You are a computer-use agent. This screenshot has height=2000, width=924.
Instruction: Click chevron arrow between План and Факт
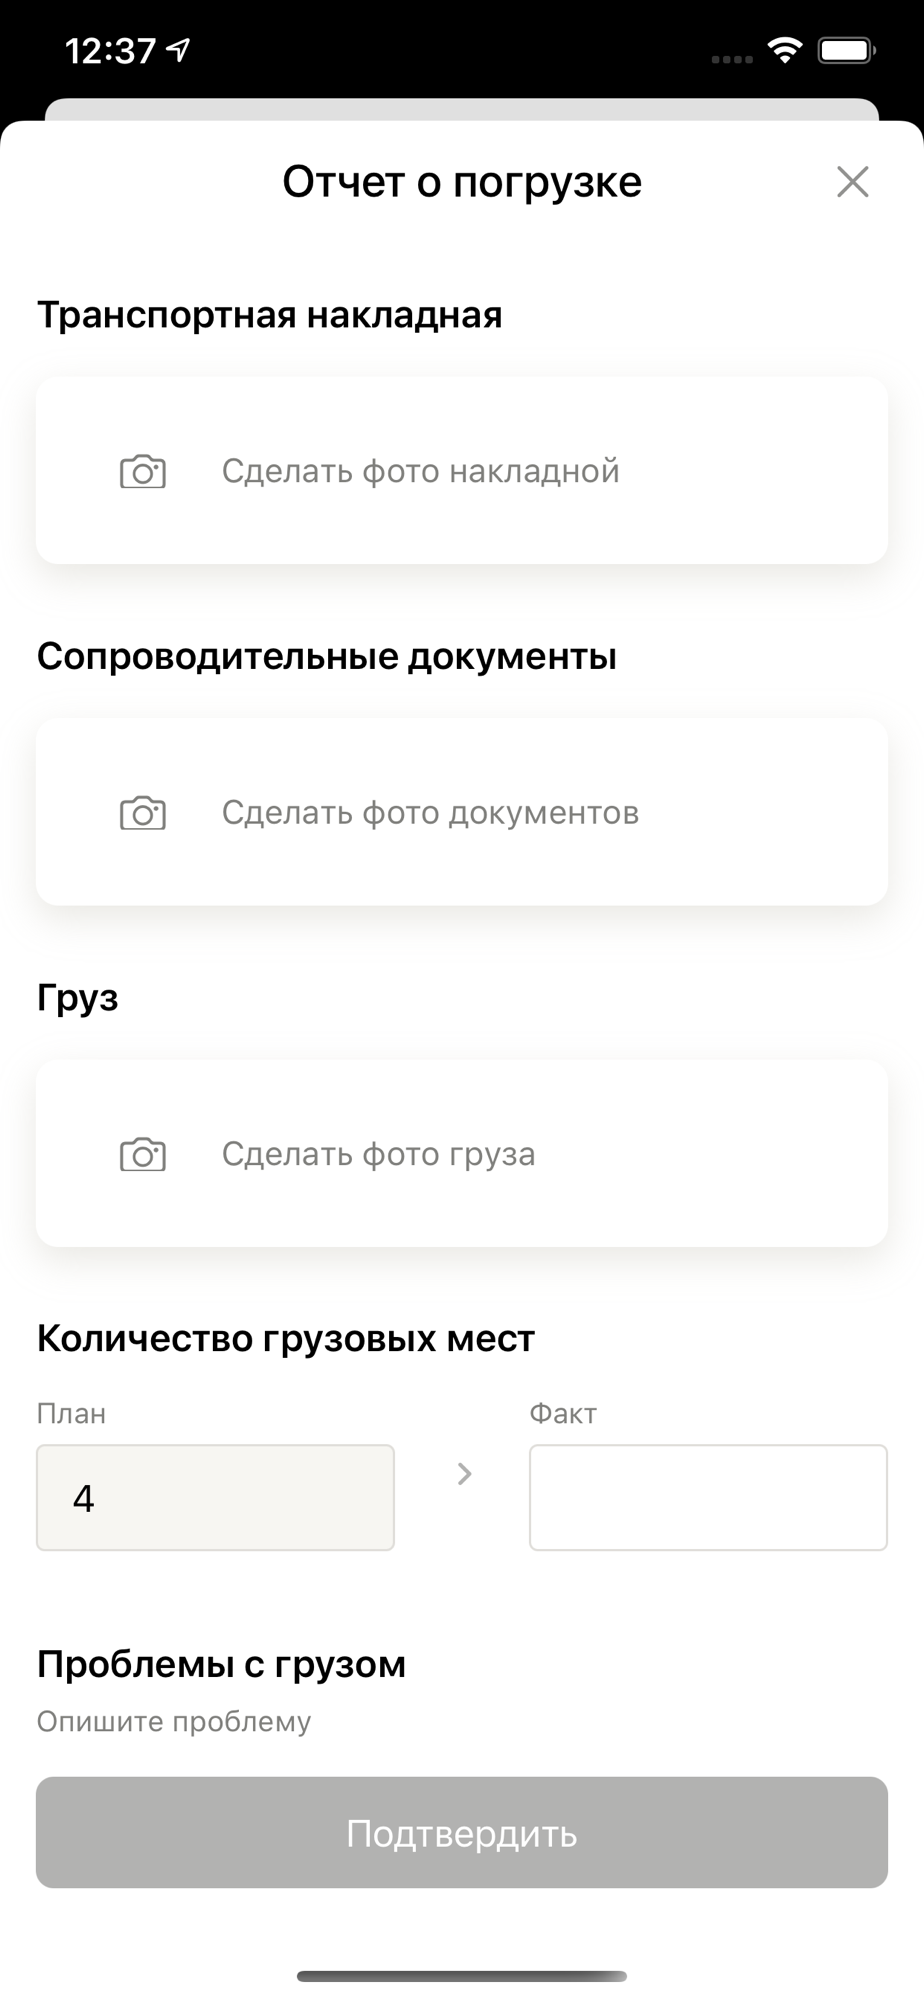coord(464,1474)
